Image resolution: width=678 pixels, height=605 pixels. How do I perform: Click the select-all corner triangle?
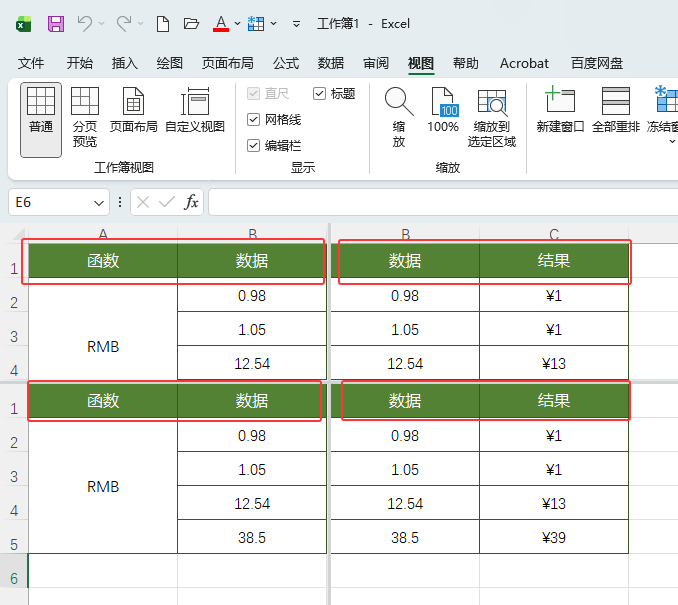(x=19, y=234)
